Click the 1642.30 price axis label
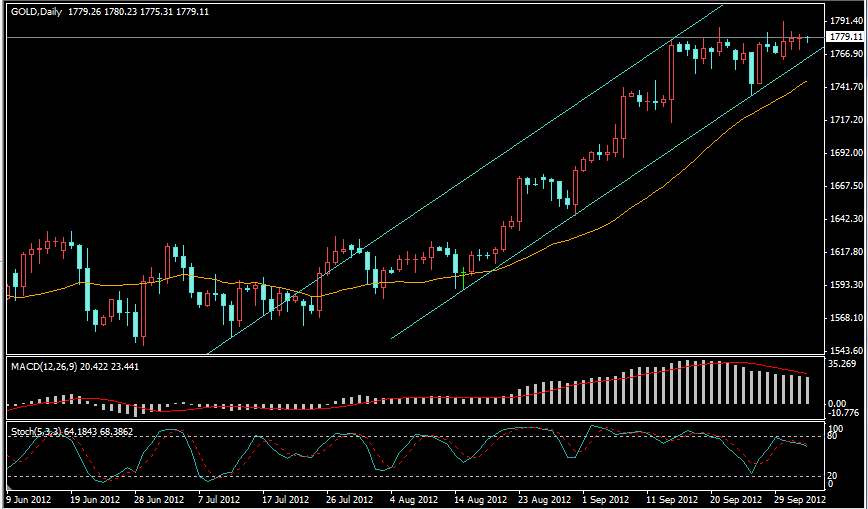 pos(846,219)
